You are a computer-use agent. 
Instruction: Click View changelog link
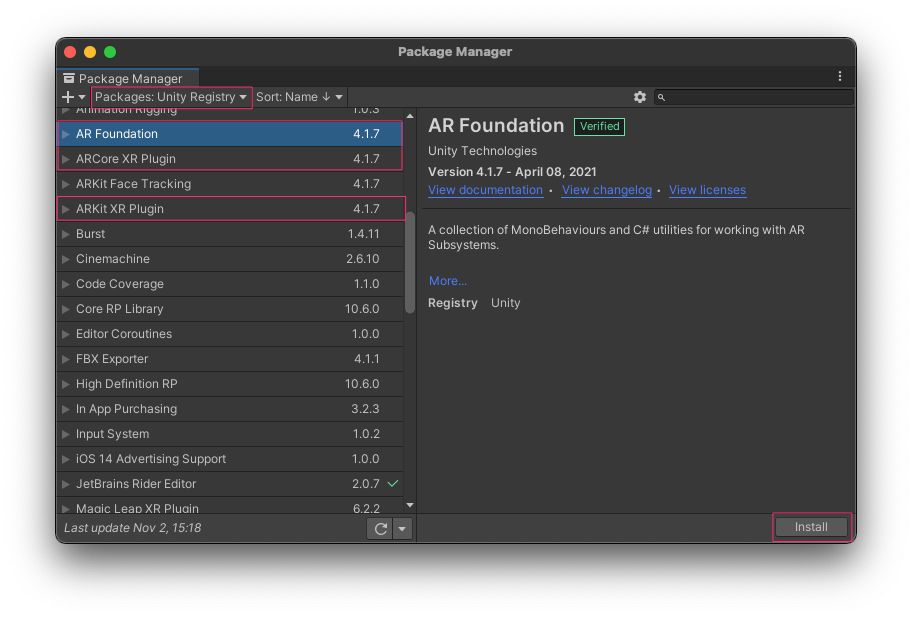point(607,189)
